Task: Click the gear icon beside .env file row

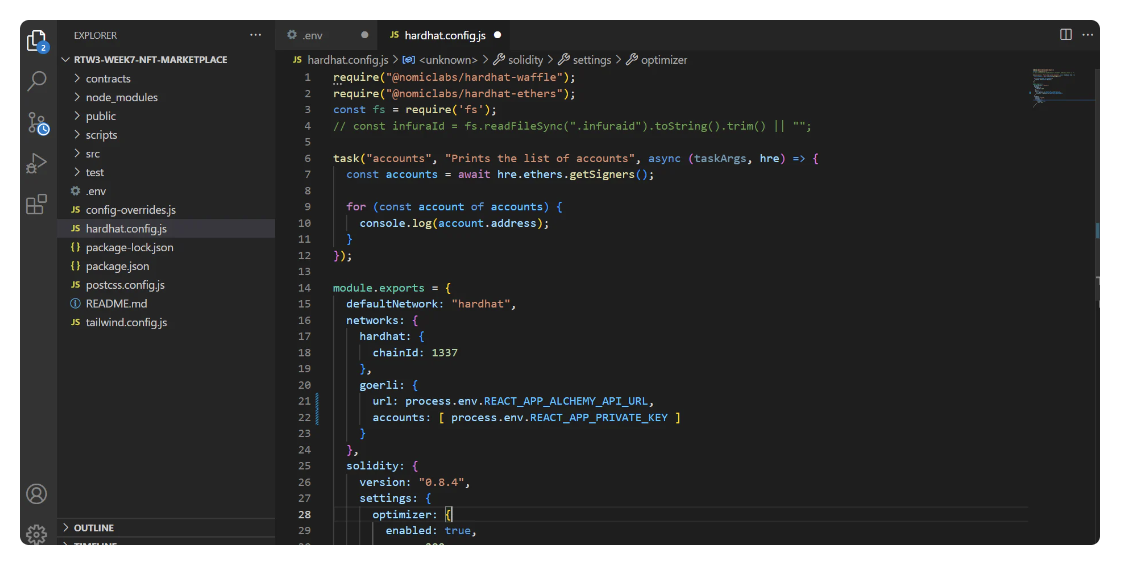Action: 75,191
